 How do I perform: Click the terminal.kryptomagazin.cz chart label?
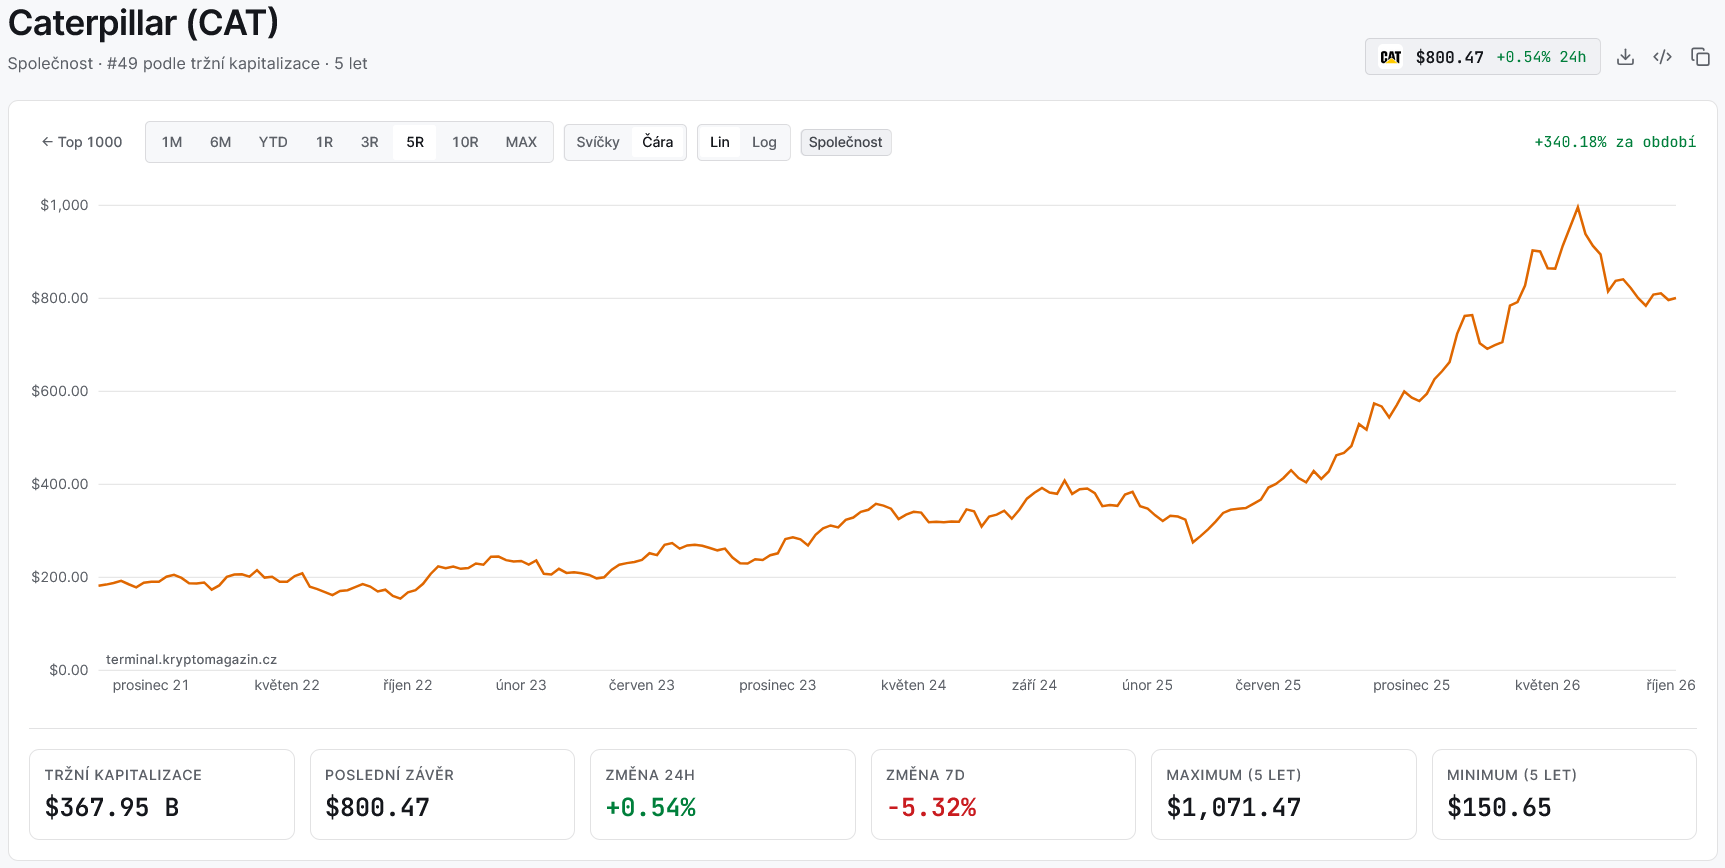pos(191,659)
